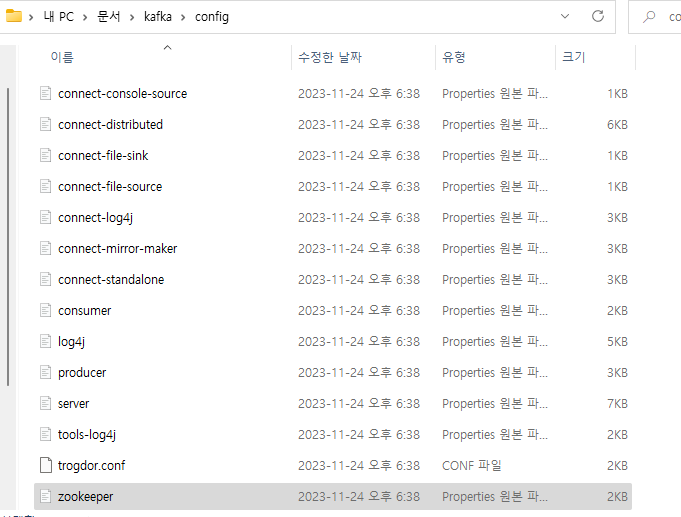Screen dimensions: 681x517
Task: Click the type cell of producer row
Action: [x=495, y=373]
